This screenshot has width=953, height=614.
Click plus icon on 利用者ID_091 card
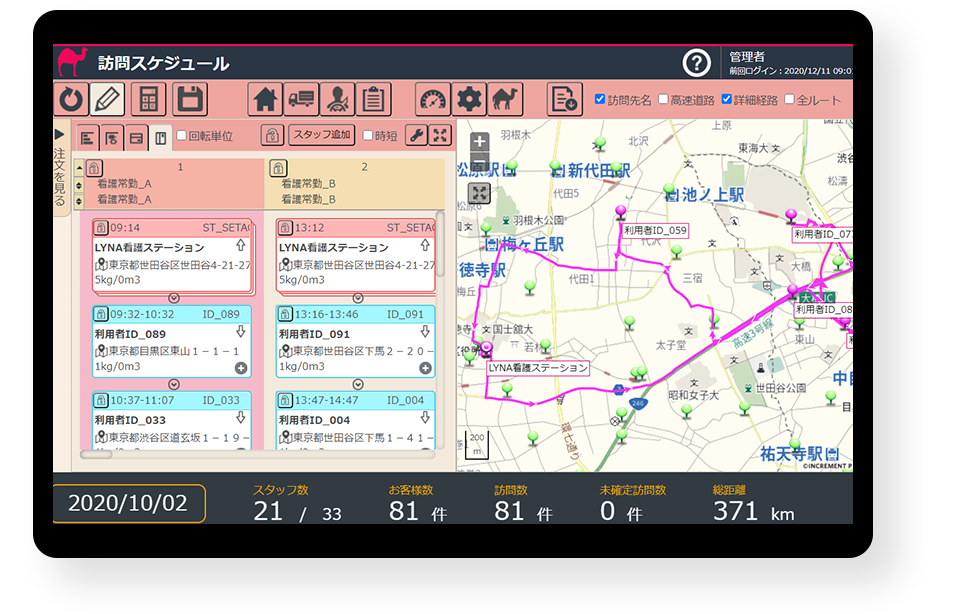[x=425, y=368]
